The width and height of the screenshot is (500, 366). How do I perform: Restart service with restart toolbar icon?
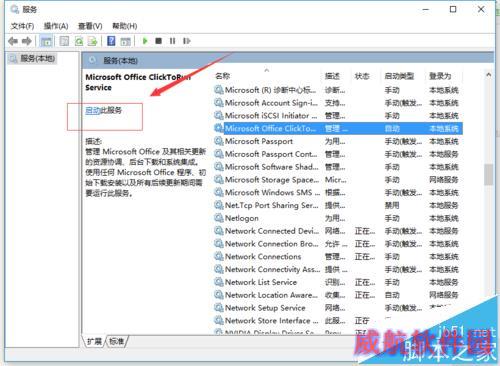pos(187,41)
